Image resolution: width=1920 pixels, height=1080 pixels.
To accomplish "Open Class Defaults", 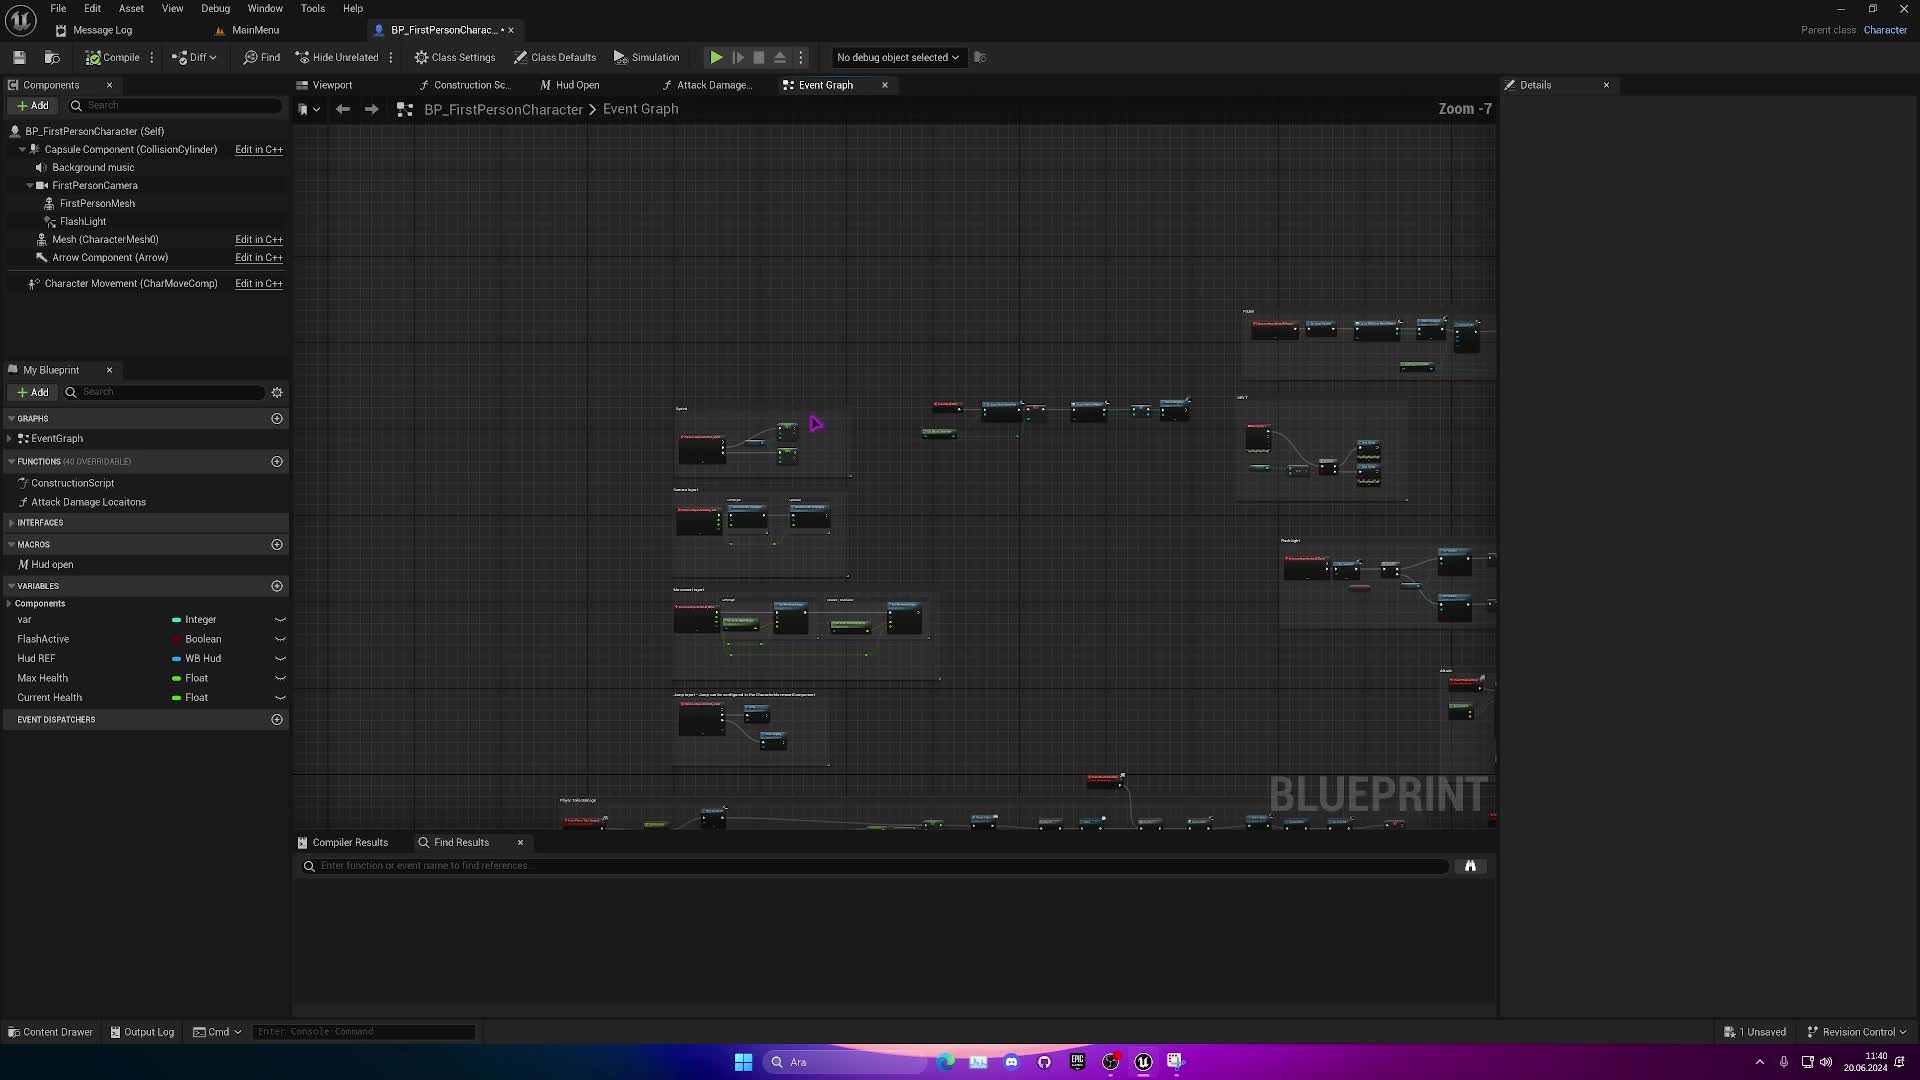I will tap(555, 57).
